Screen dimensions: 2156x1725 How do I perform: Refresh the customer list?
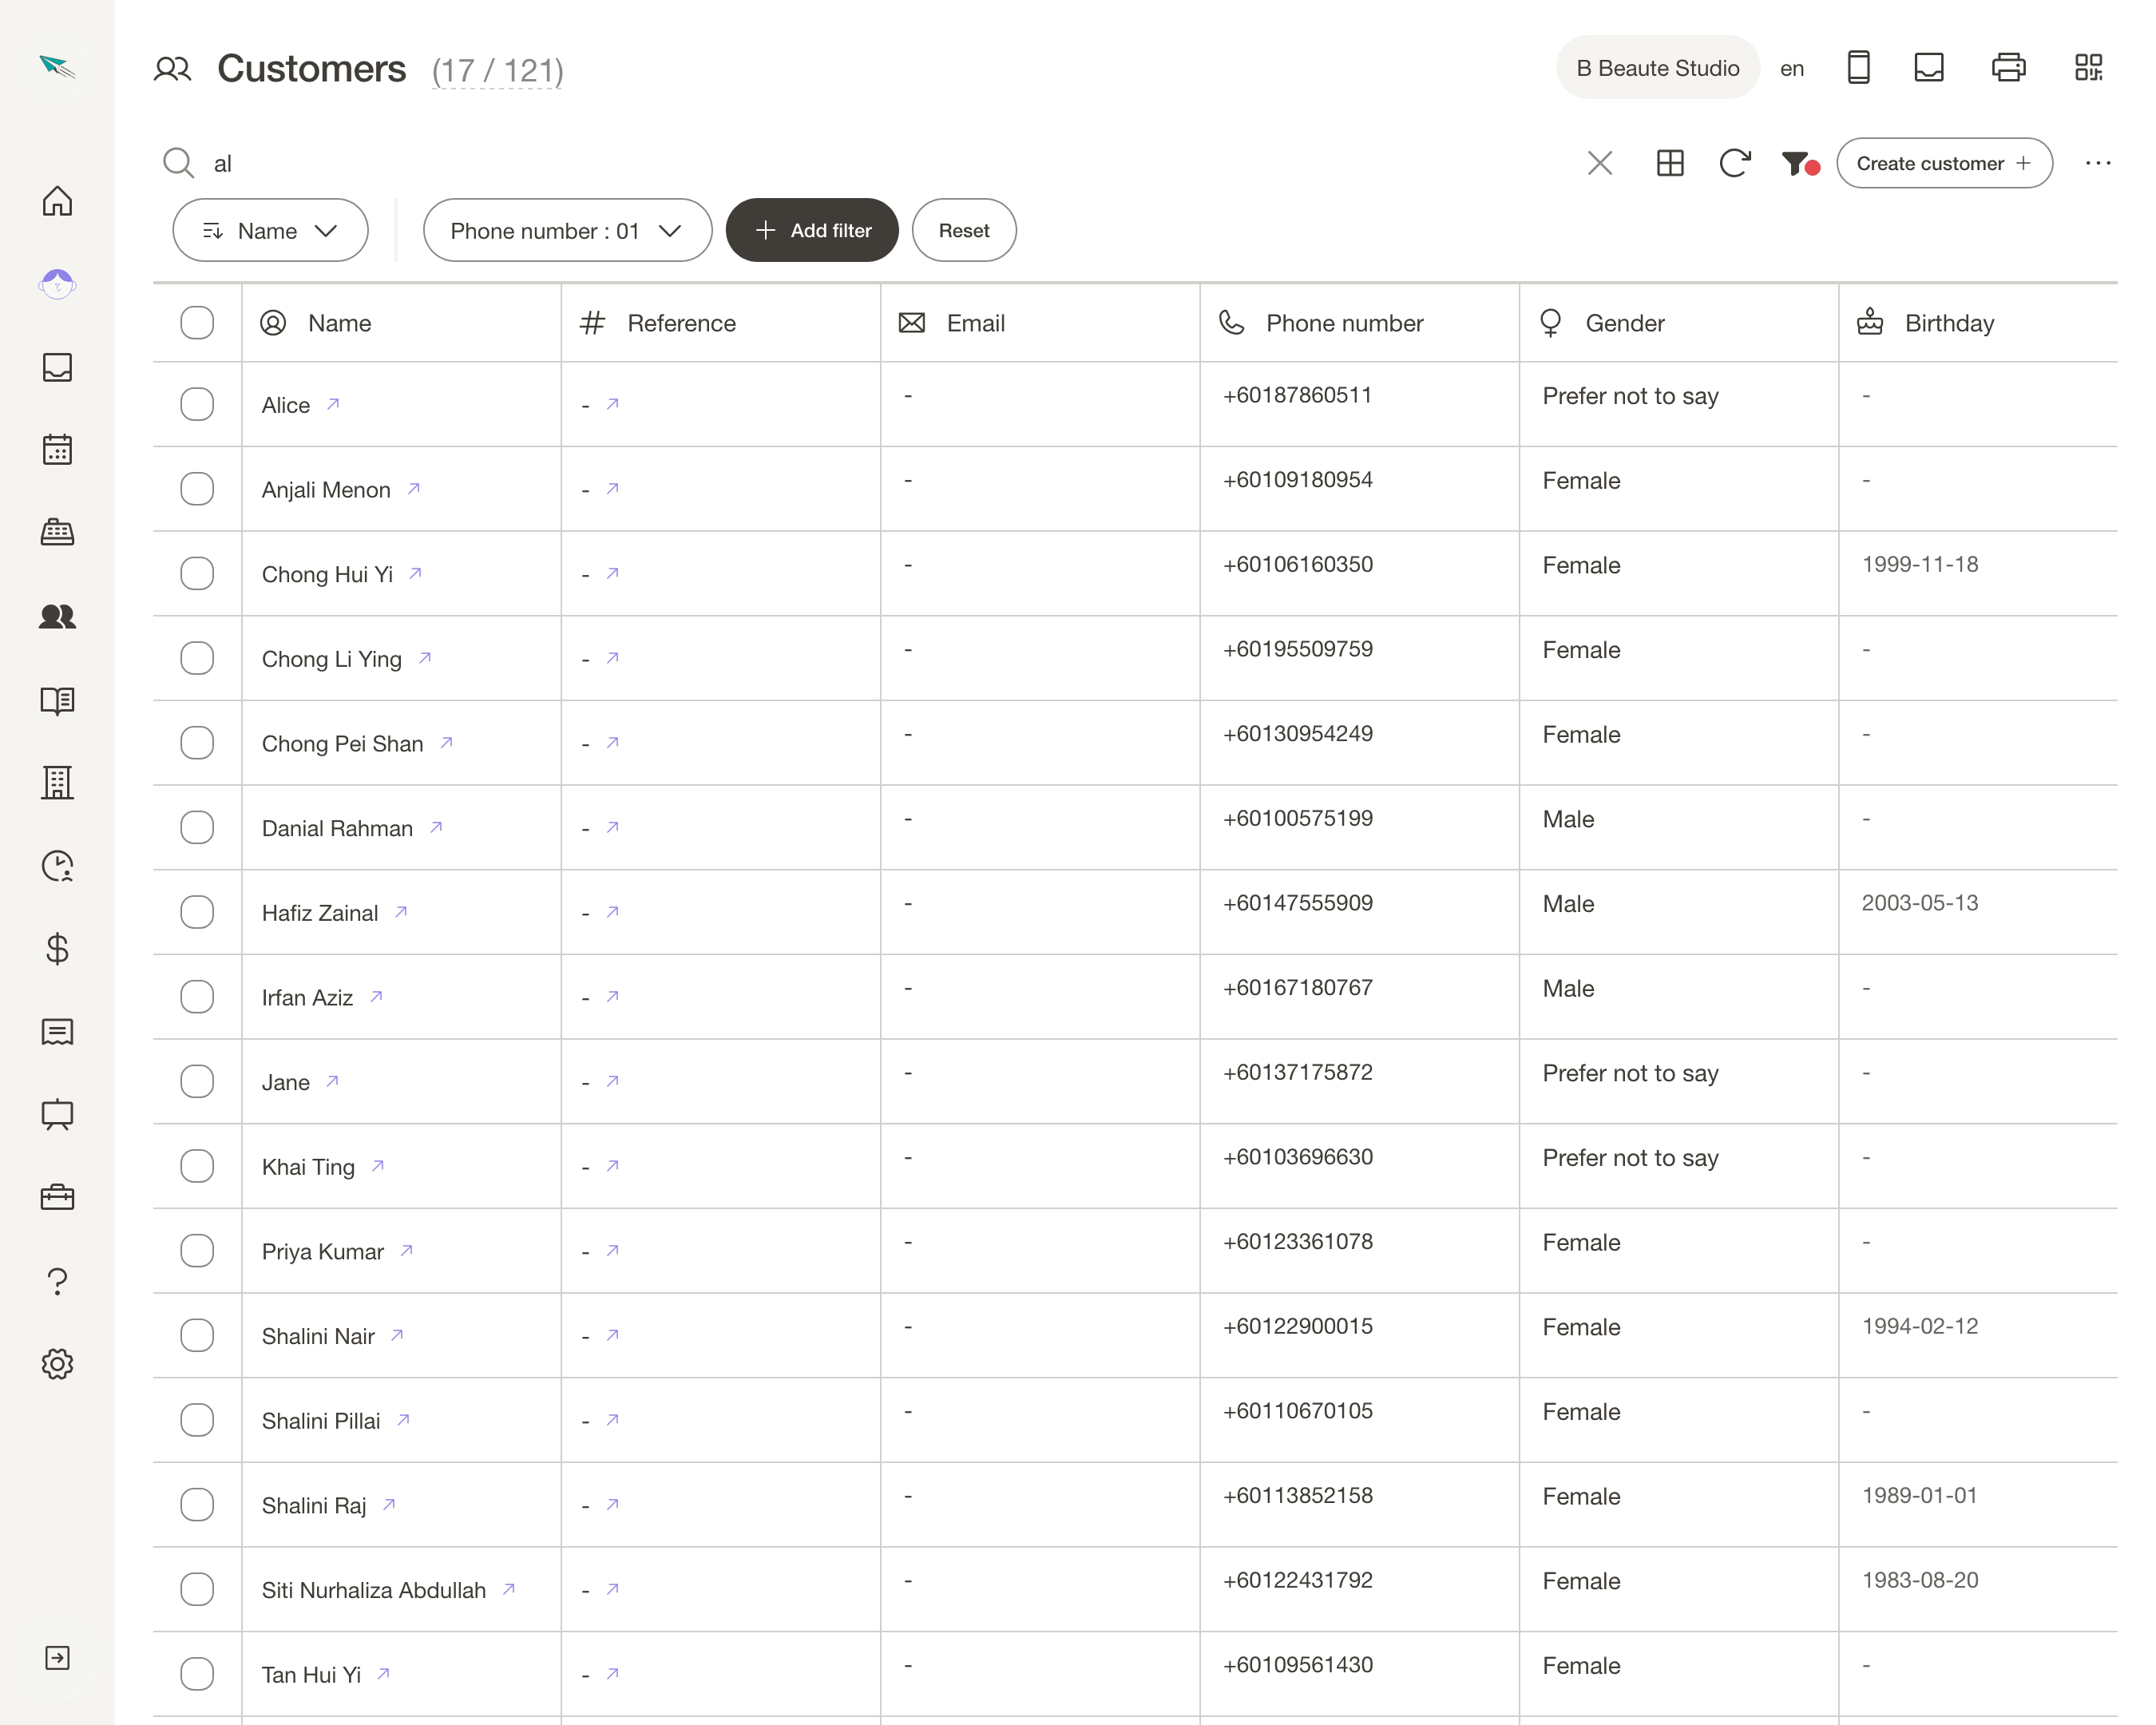[x=1735, y=163]
